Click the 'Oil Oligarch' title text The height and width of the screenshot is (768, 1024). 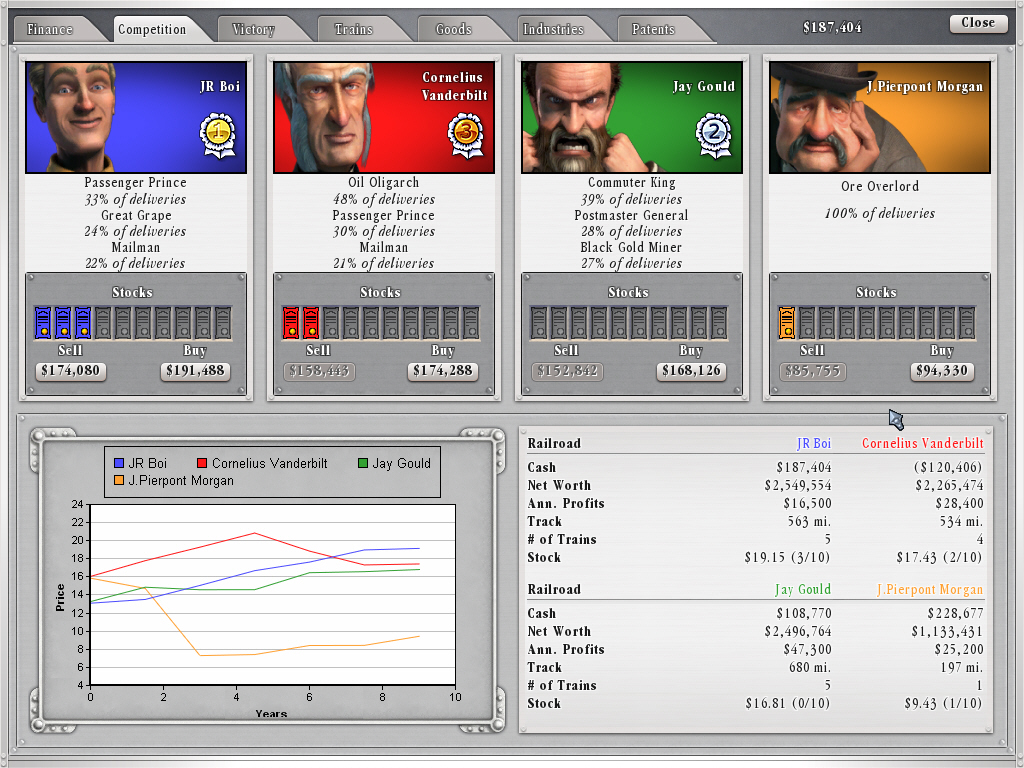[384, 183]
